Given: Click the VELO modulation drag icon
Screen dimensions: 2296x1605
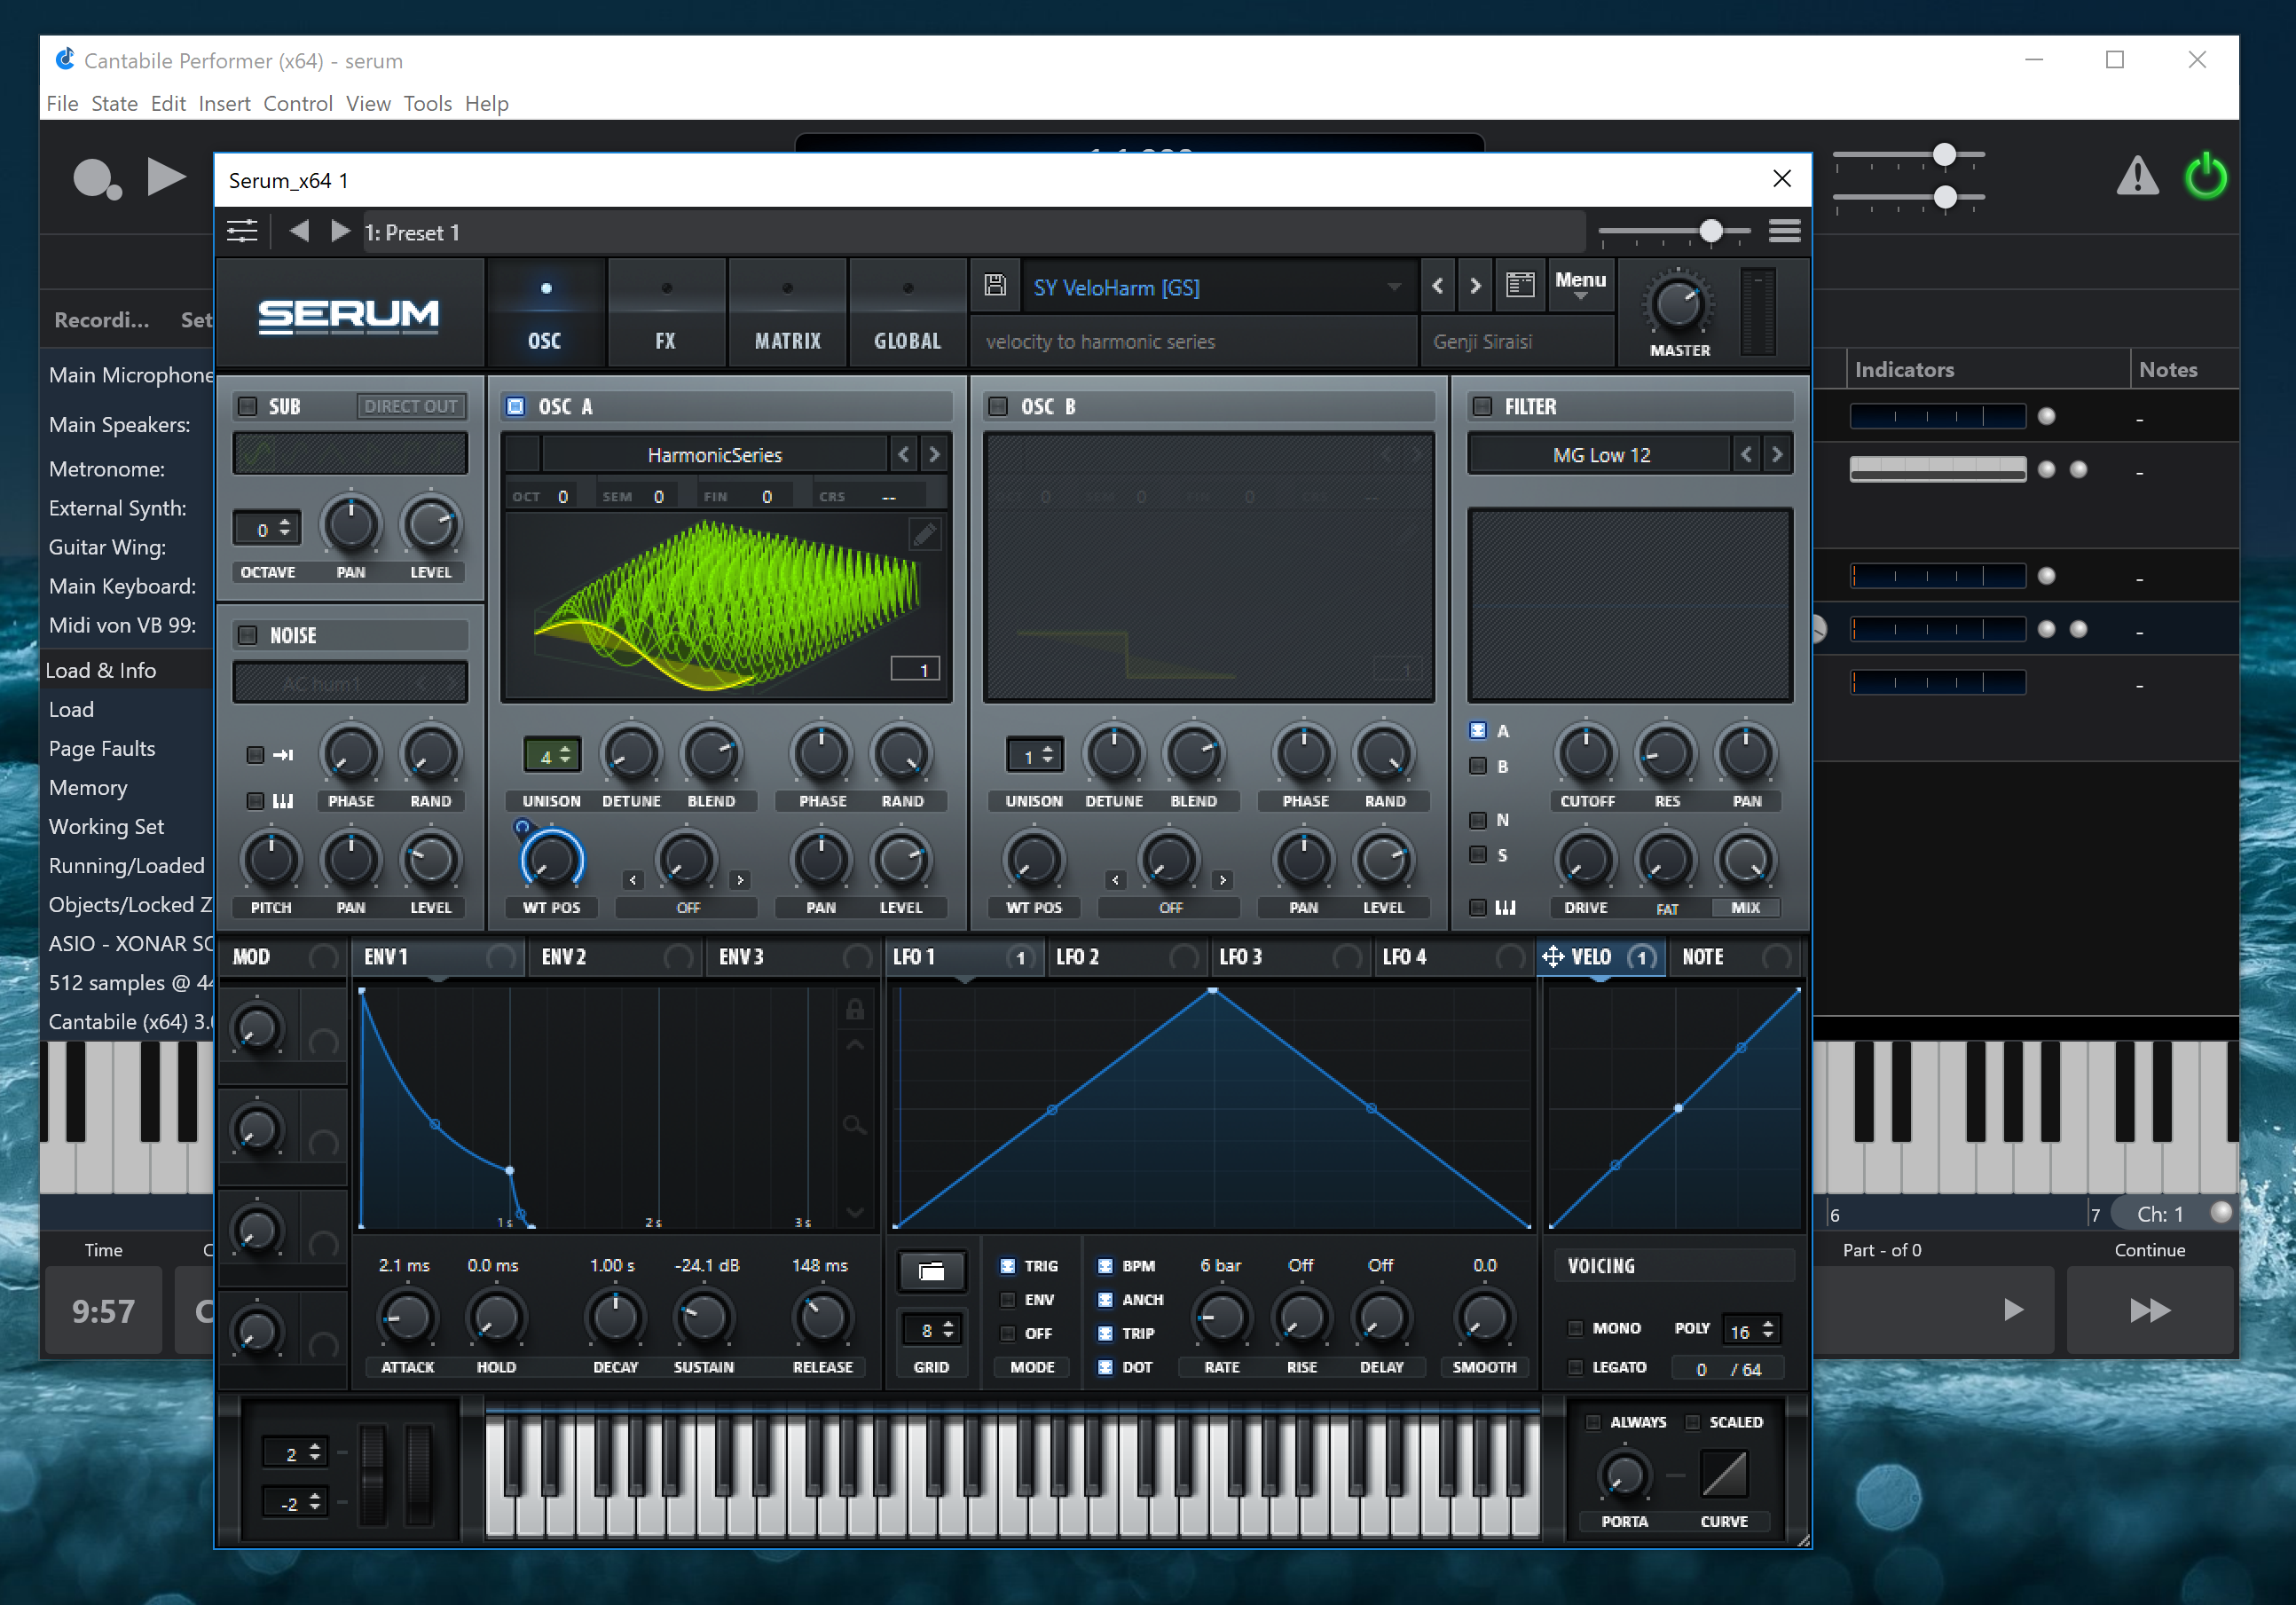Looking at the screenshot, I should [1552, 957].
